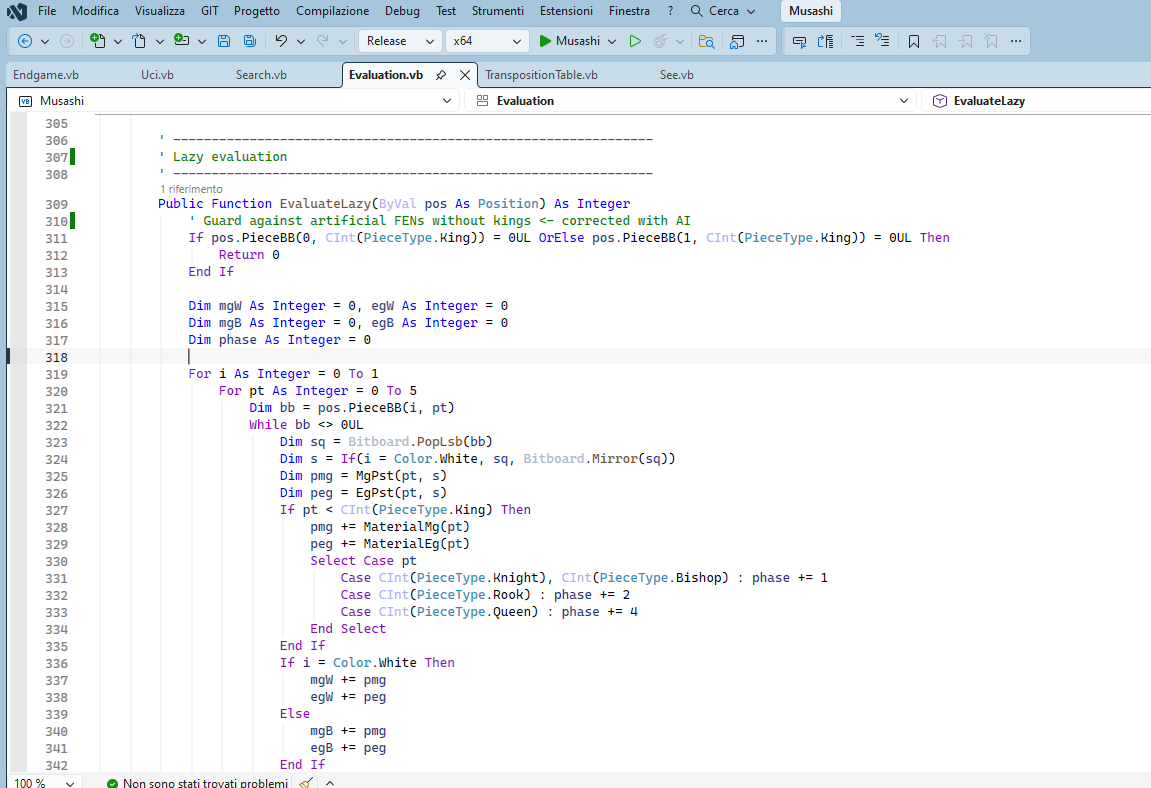Expand the Musashi startup target dropdown
The width and height of the screenshot is (1151, 788).
[612, 41]
